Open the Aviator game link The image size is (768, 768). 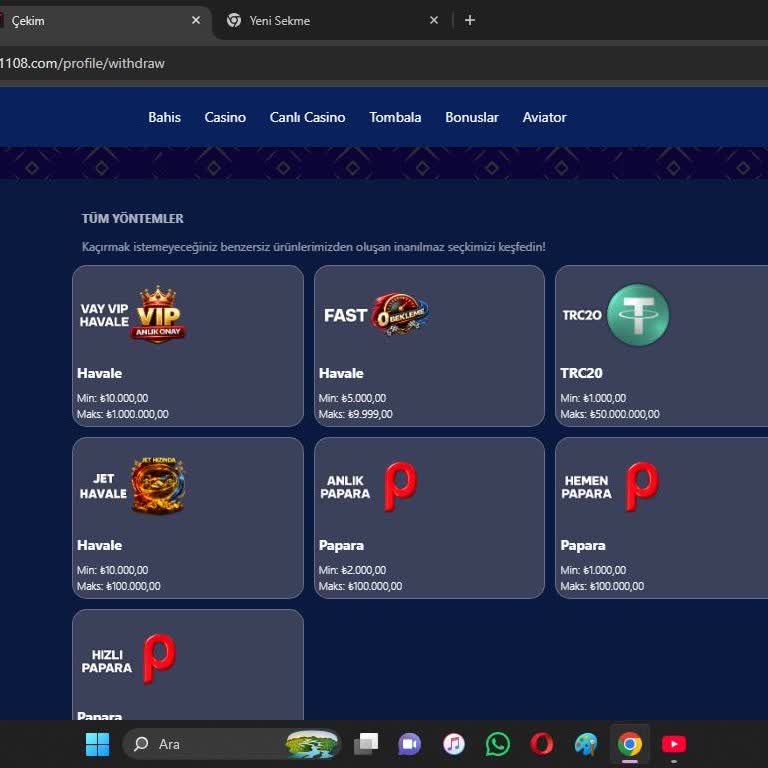pyautogui.click(x=544, y=118)
